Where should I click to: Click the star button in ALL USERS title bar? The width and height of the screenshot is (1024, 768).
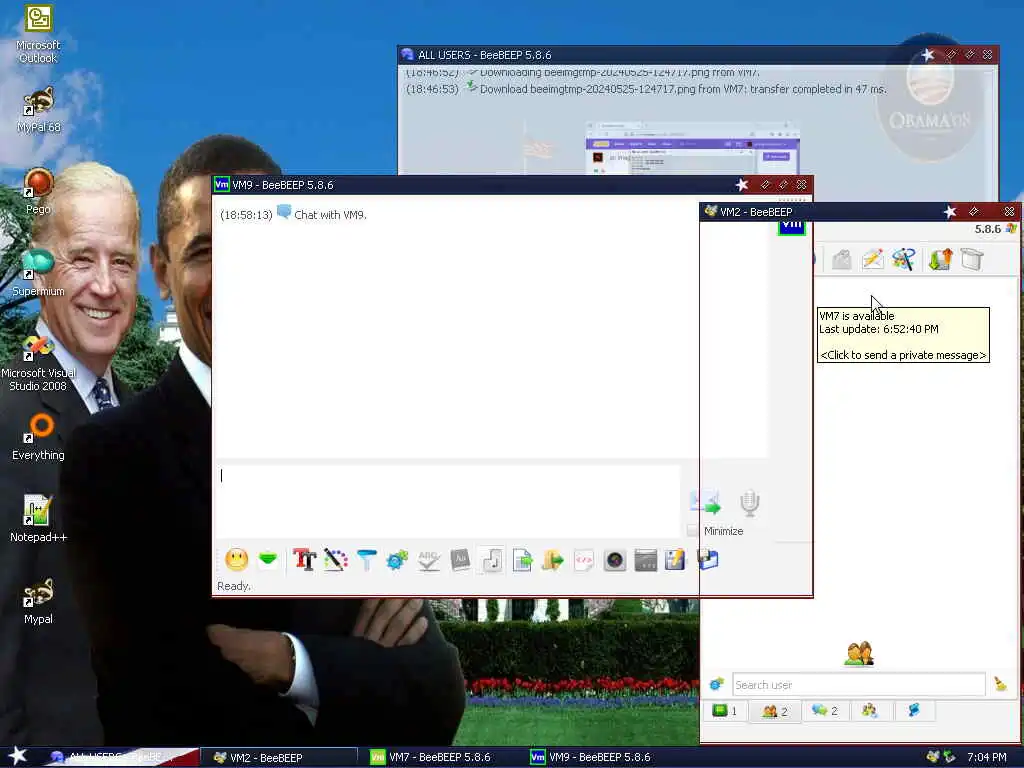[927, 55]
